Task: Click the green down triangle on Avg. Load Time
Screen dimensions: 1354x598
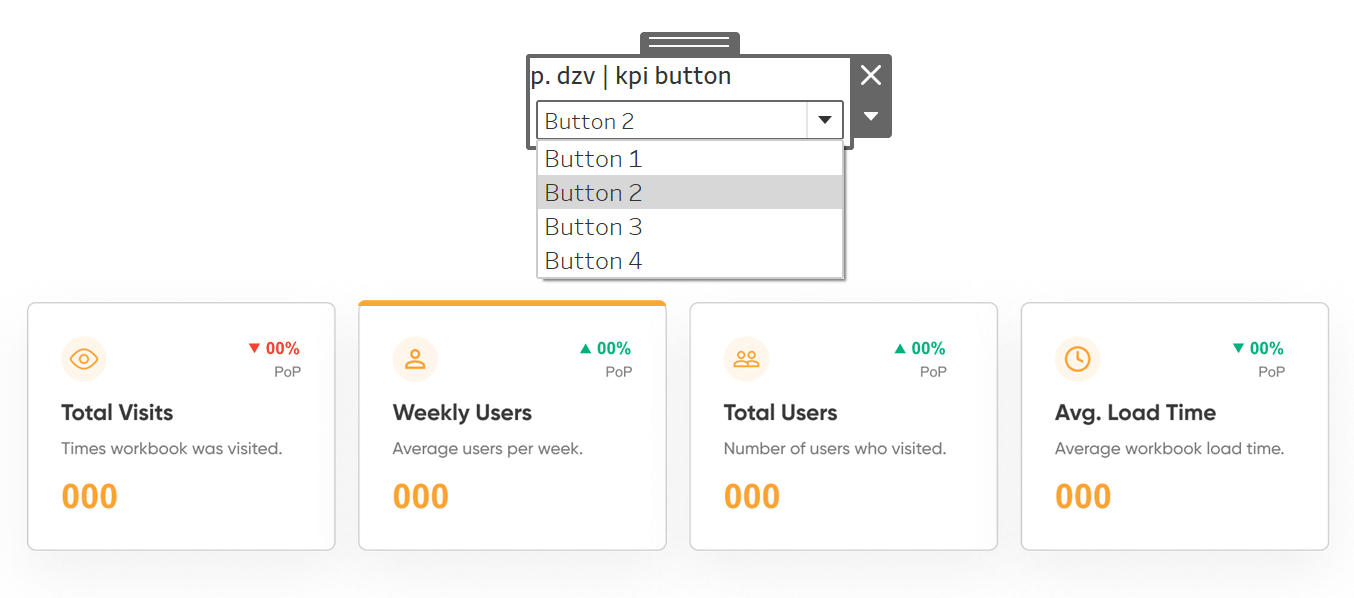Action: [x=1239, y=348]
